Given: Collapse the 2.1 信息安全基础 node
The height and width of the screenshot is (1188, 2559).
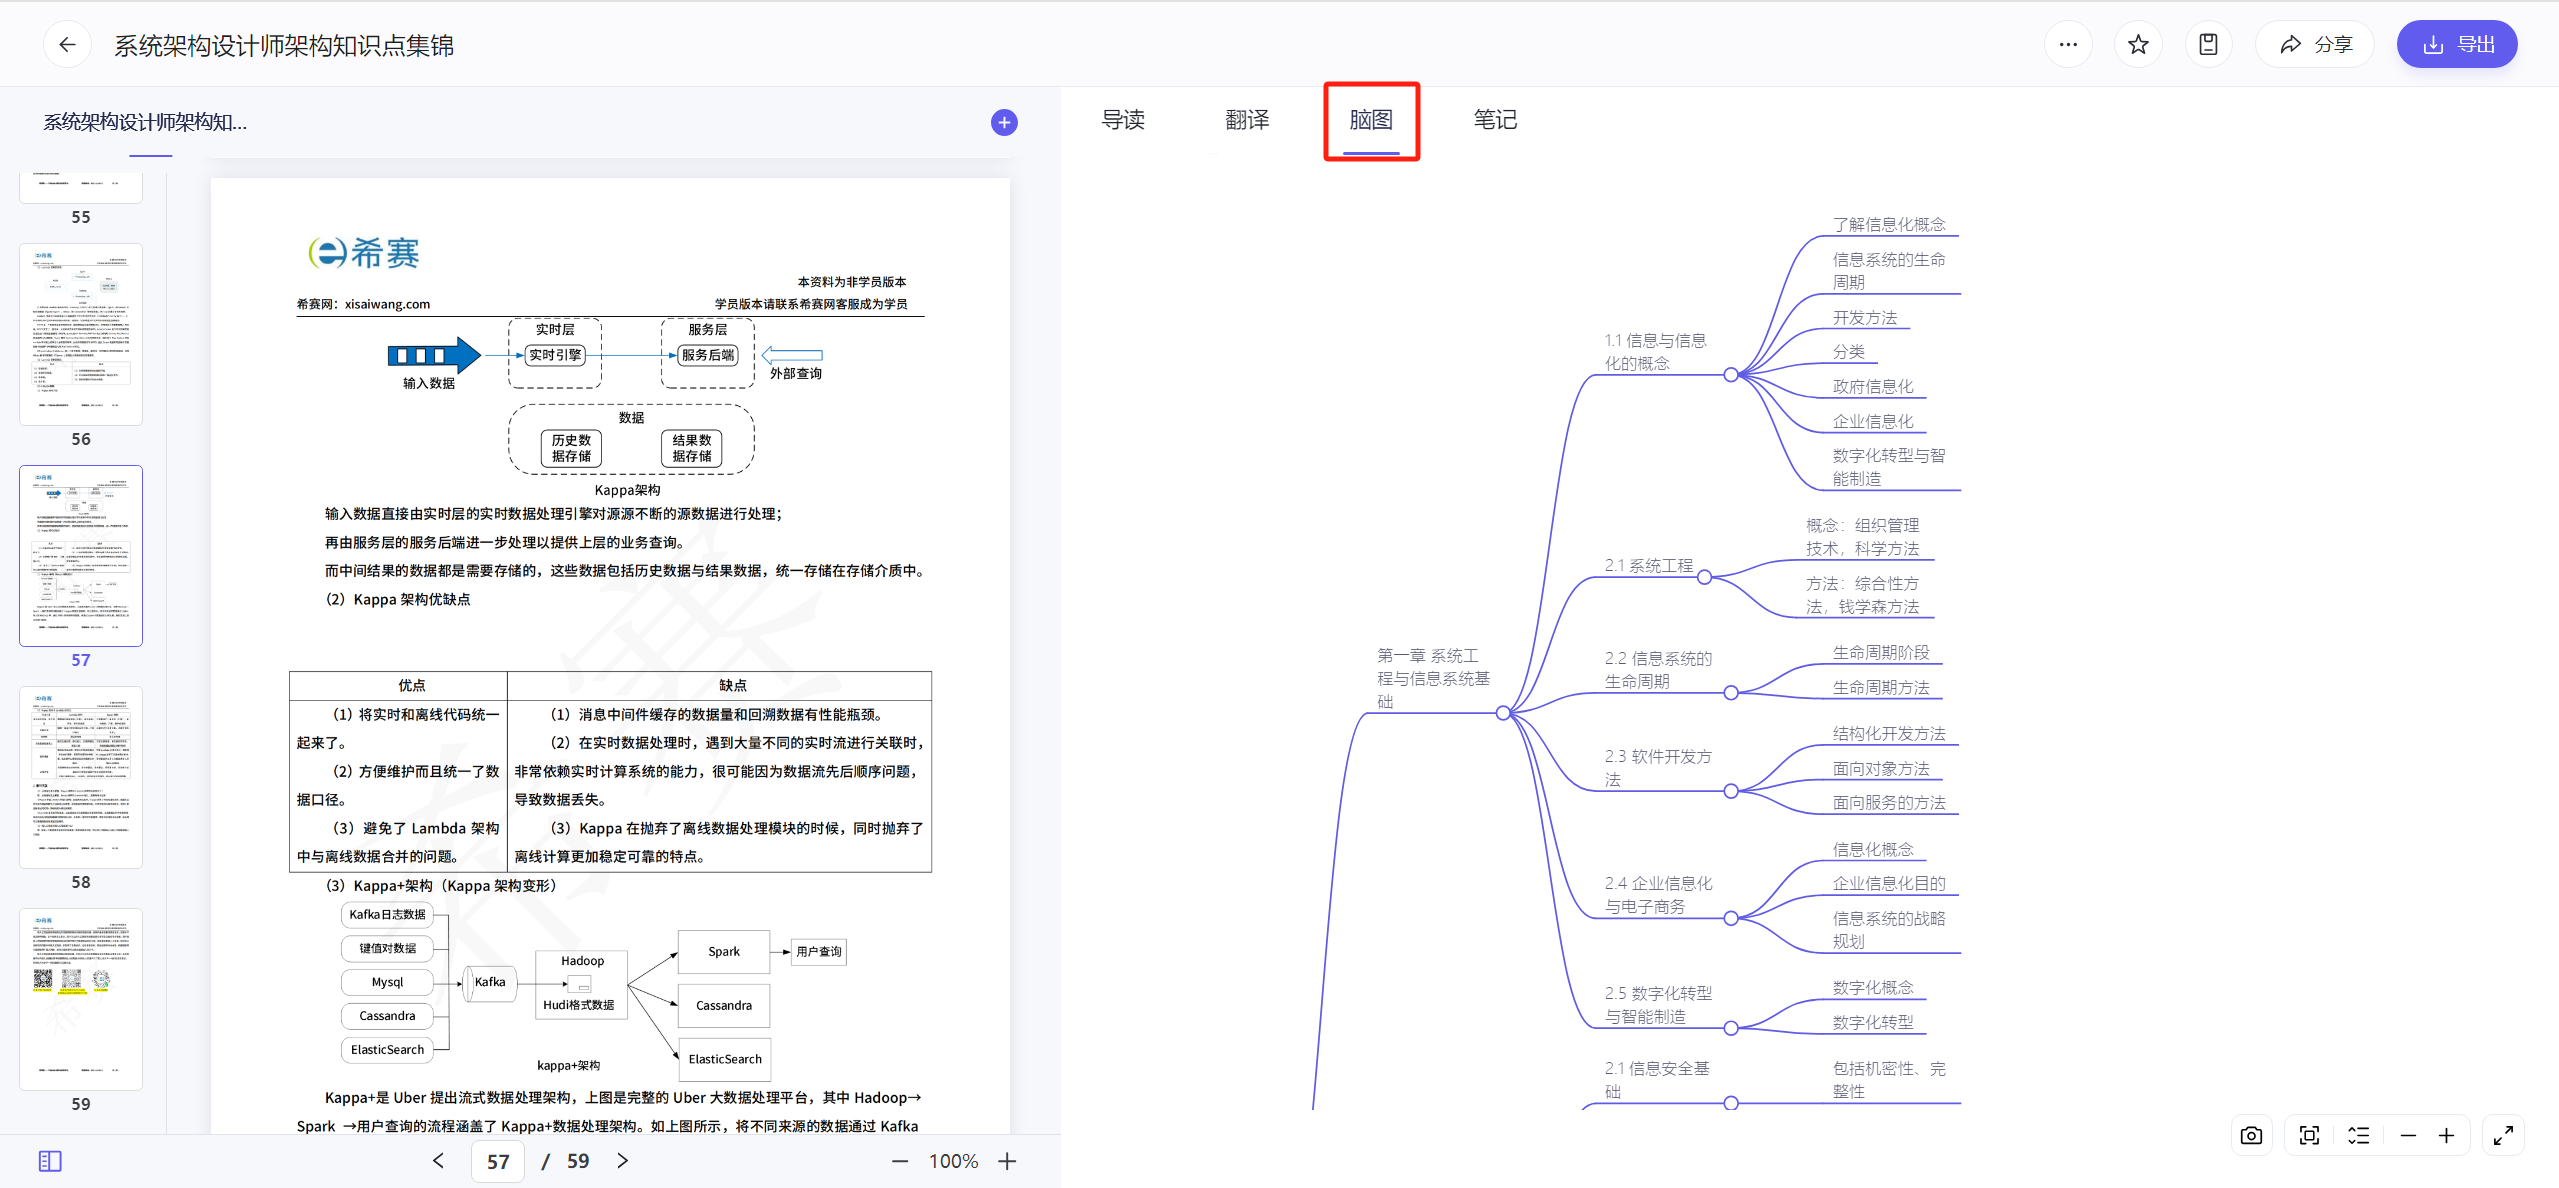Looking at the screenshot, I should click(1731, 1104).
